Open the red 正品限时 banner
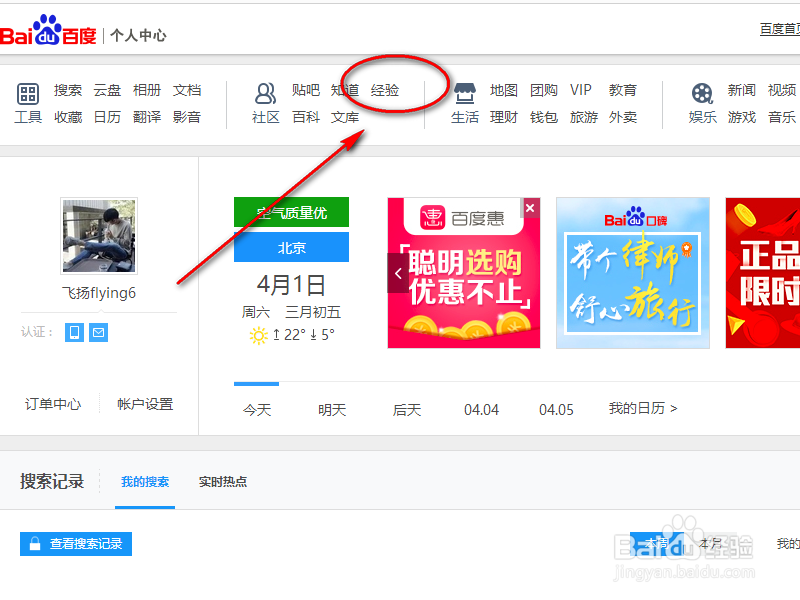 coord(763,273)
